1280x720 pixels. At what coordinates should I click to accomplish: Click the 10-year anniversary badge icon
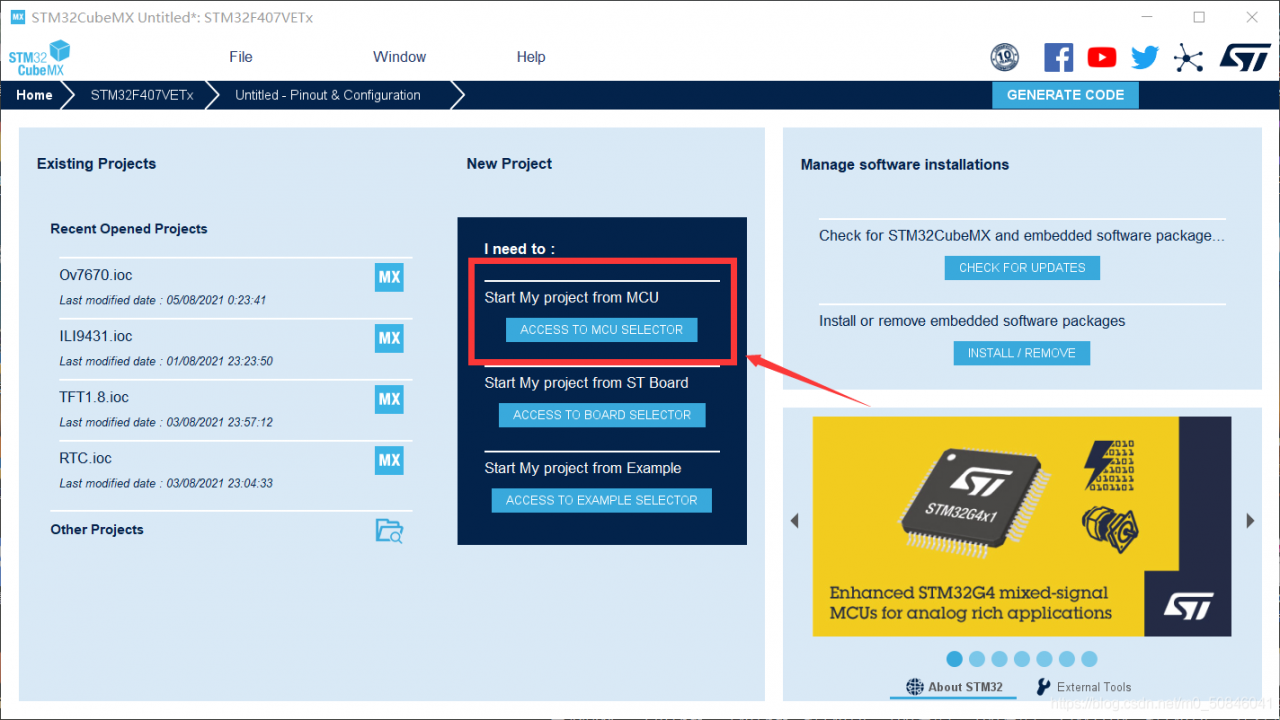pyautogui.click(x=1004, y=57)
